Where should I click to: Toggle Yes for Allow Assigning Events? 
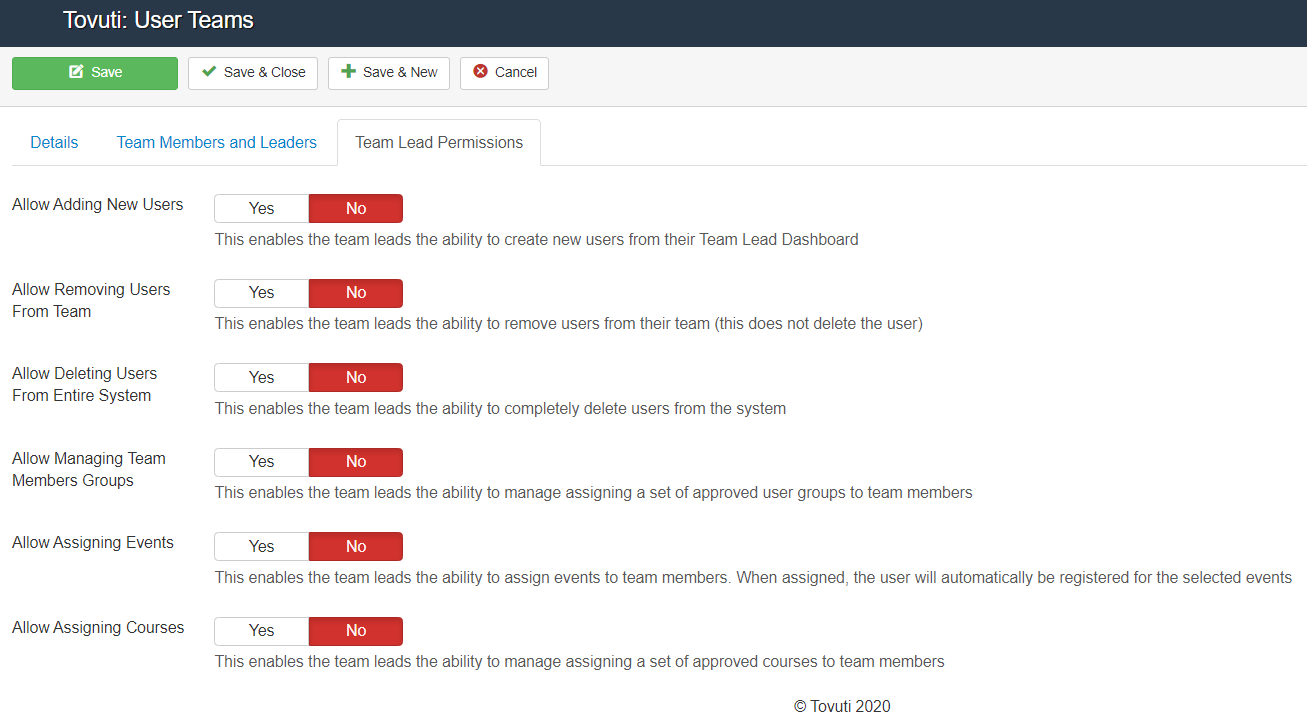tap(261, 546)
